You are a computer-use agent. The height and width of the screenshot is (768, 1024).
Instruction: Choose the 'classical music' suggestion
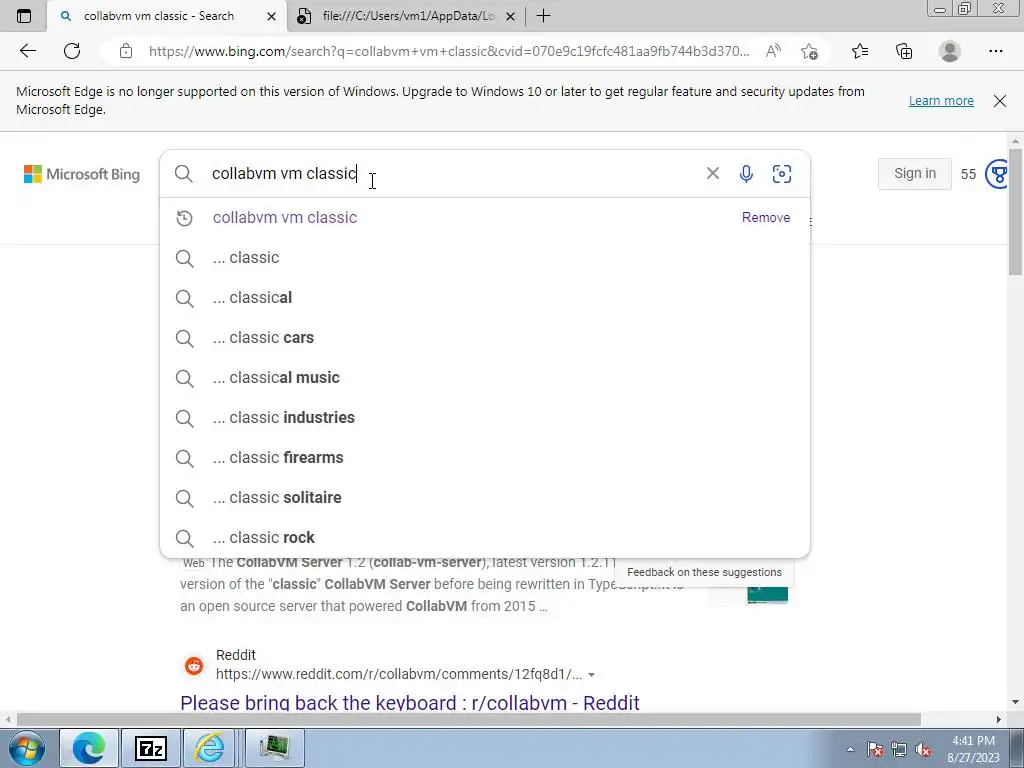tap(485, 377)
